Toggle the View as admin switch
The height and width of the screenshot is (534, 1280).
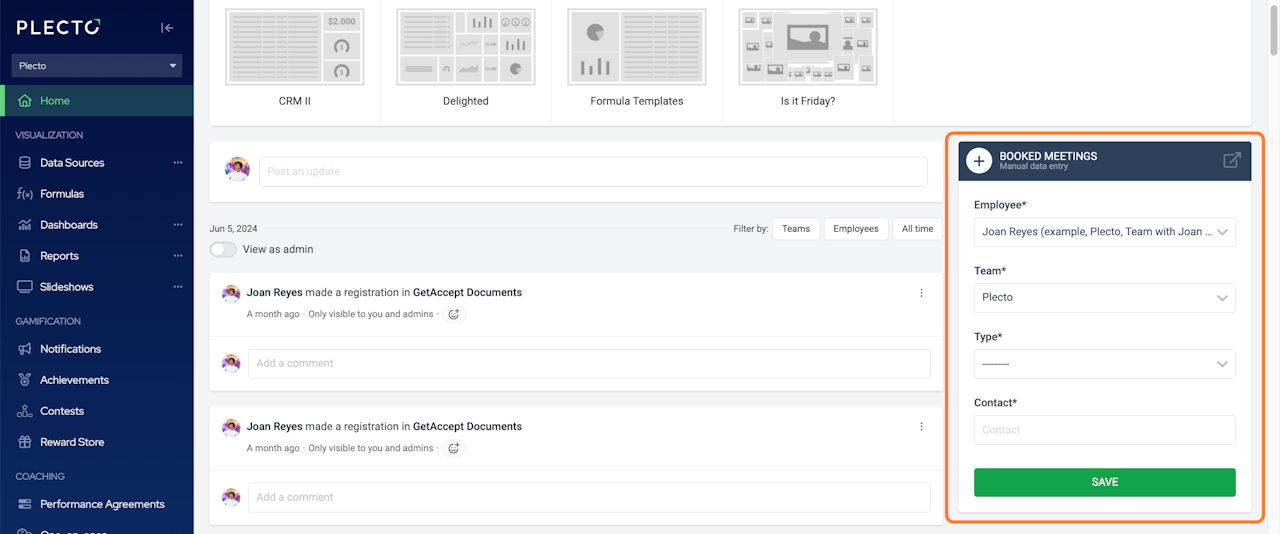tap(223, 249)
